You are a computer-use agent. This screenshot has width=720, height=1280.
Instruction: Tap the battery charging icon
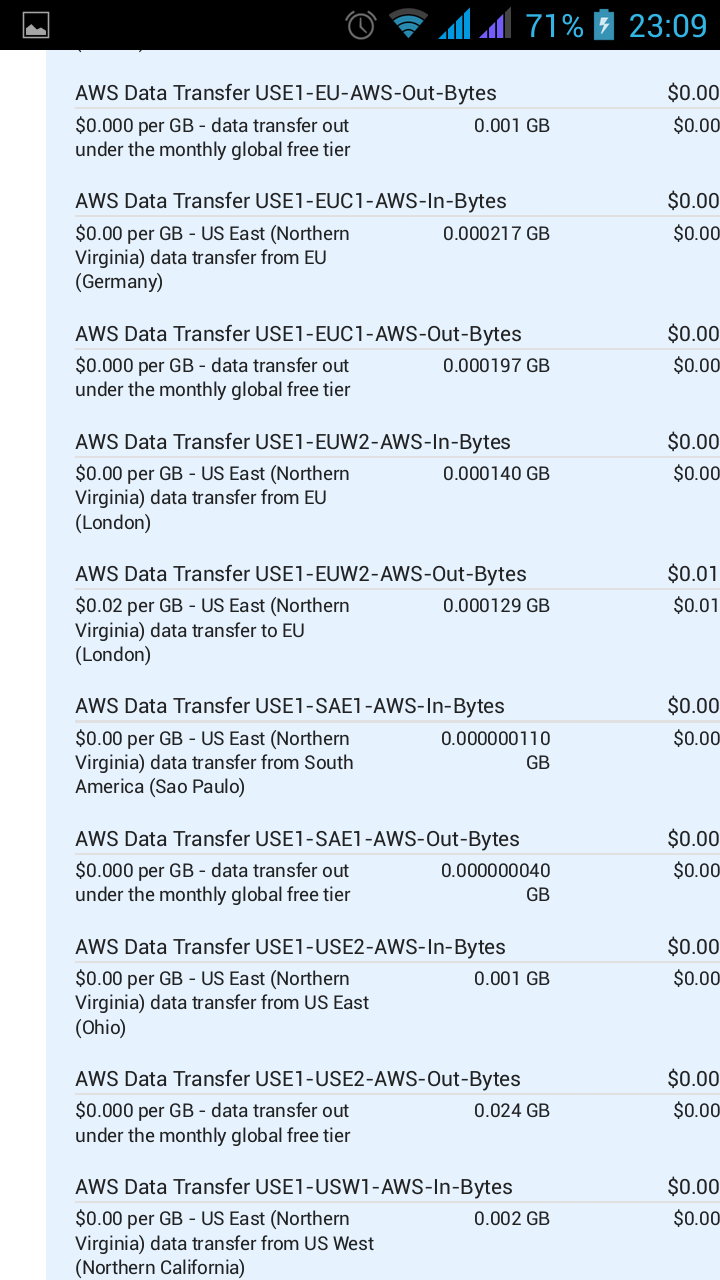(x=604, y=24)
